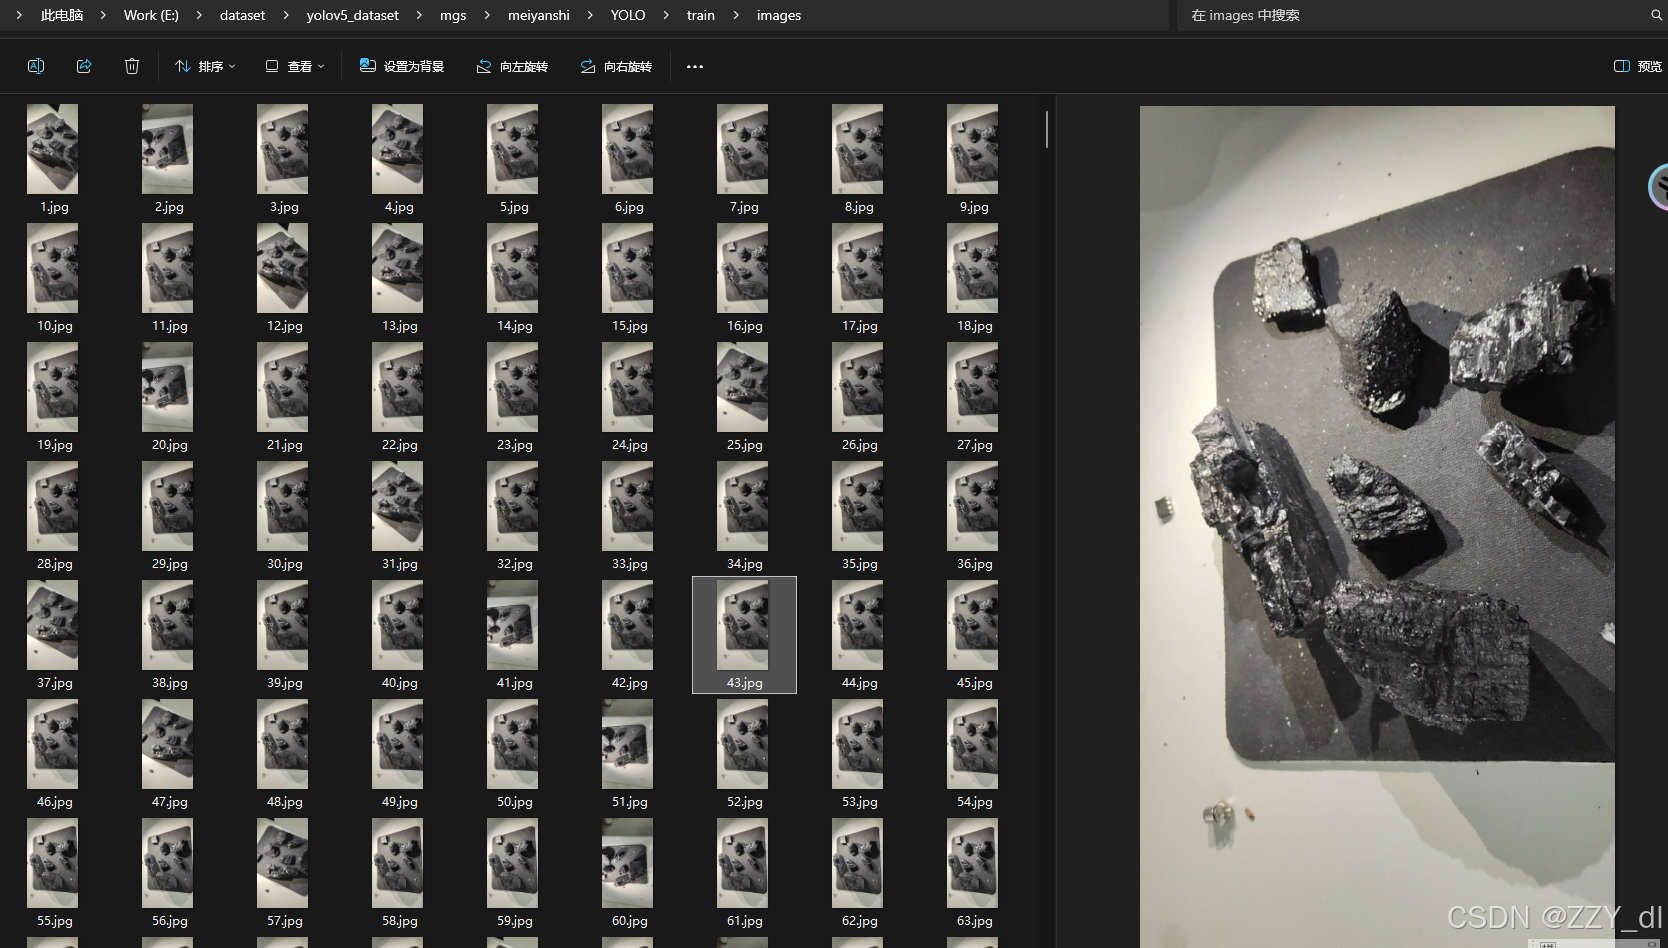Go to Work (E:) in breadcrumb
This screenshot has width=1668, height=948.
[151, 15]
